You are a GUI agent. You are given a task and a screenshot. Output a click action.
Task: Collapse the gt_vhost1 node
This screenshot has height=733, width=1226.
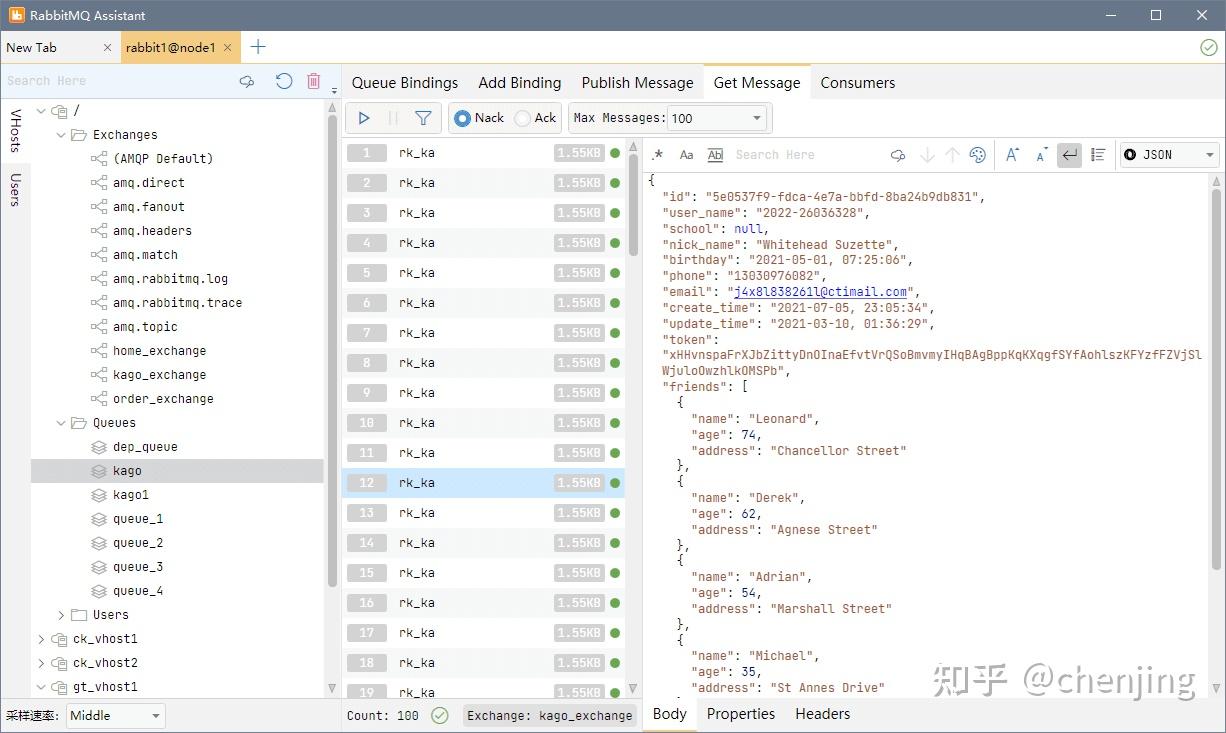click(41, 687)
